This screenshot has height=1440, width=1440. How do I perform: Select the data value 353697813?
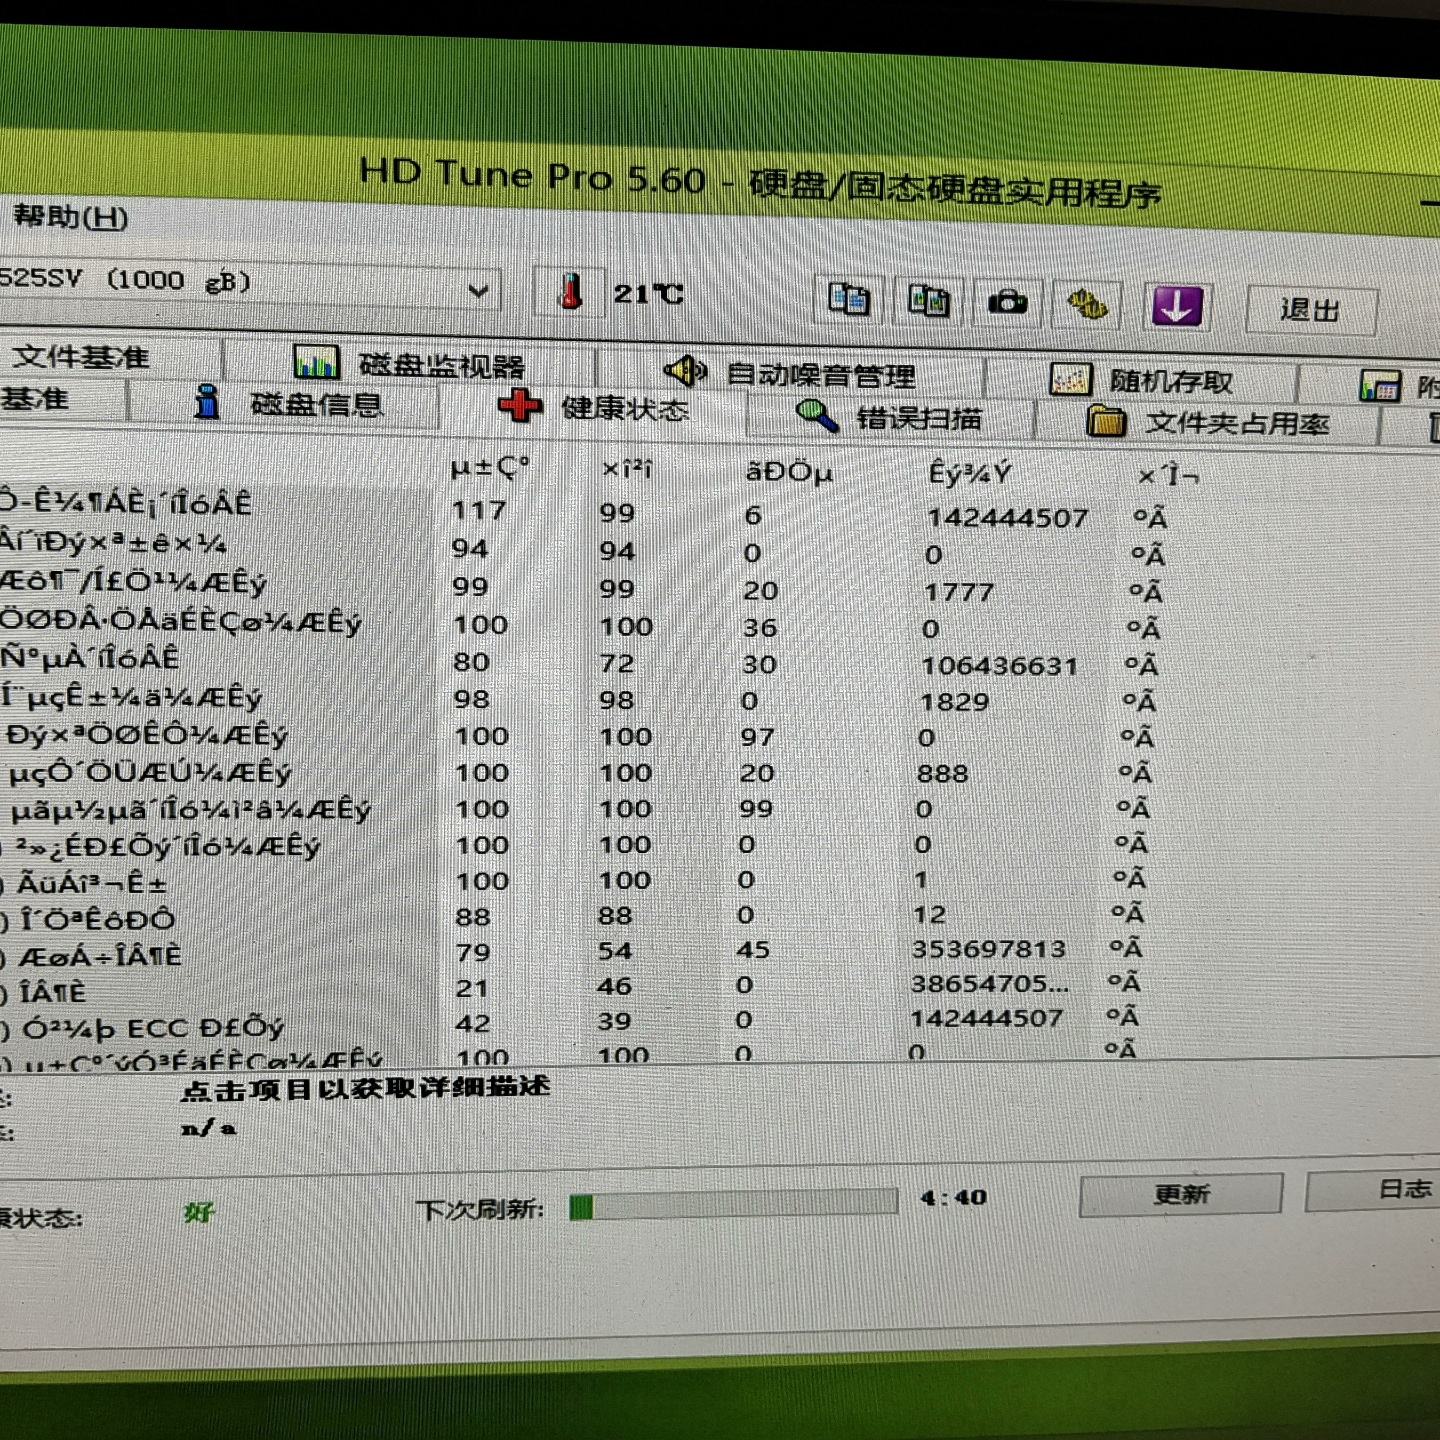(989, 949)
